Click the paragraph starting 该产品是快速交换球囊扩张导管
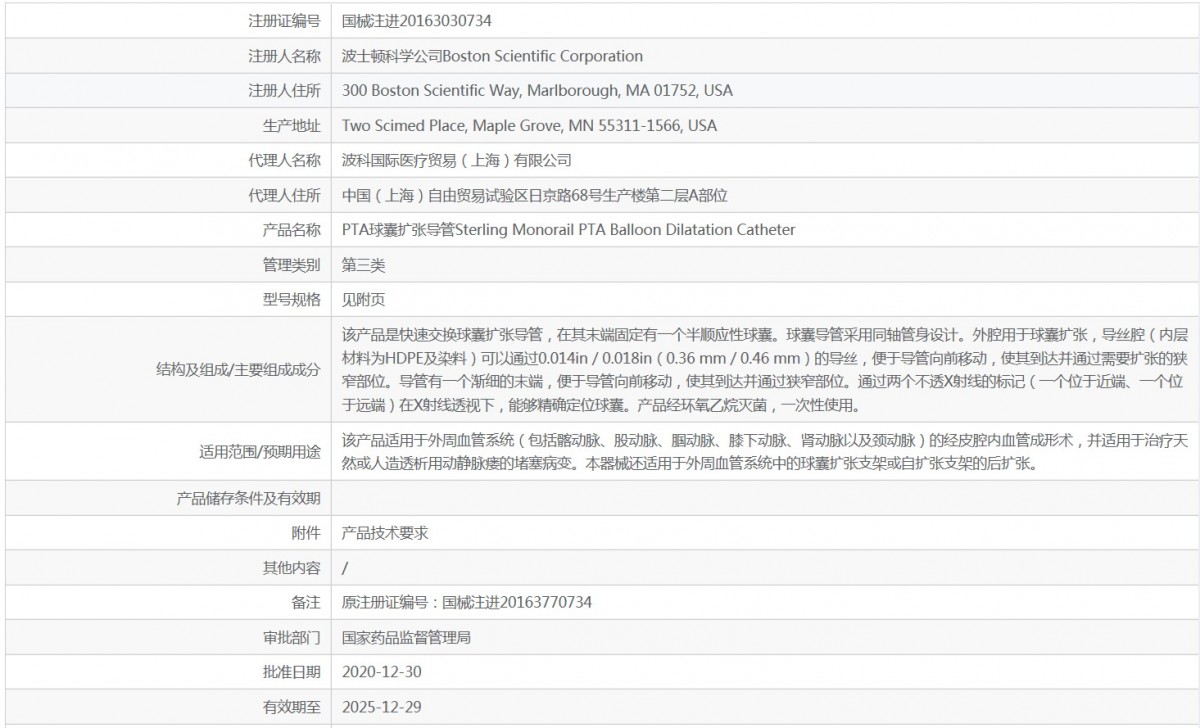 (763, 370)
